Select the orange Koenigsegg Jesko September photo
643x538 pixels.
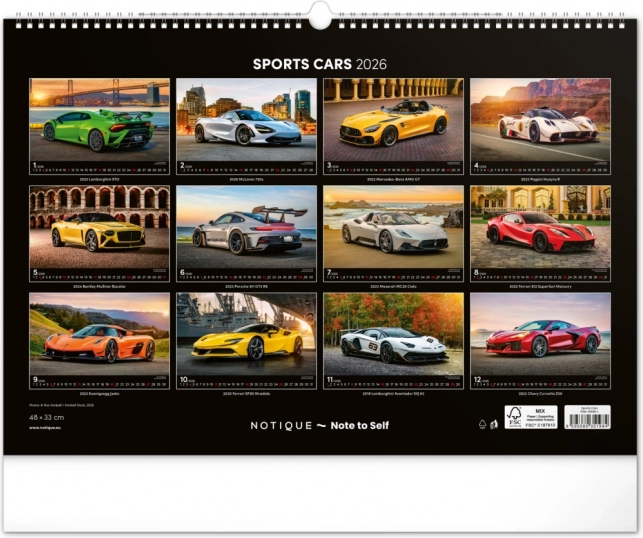coord(99,334)
